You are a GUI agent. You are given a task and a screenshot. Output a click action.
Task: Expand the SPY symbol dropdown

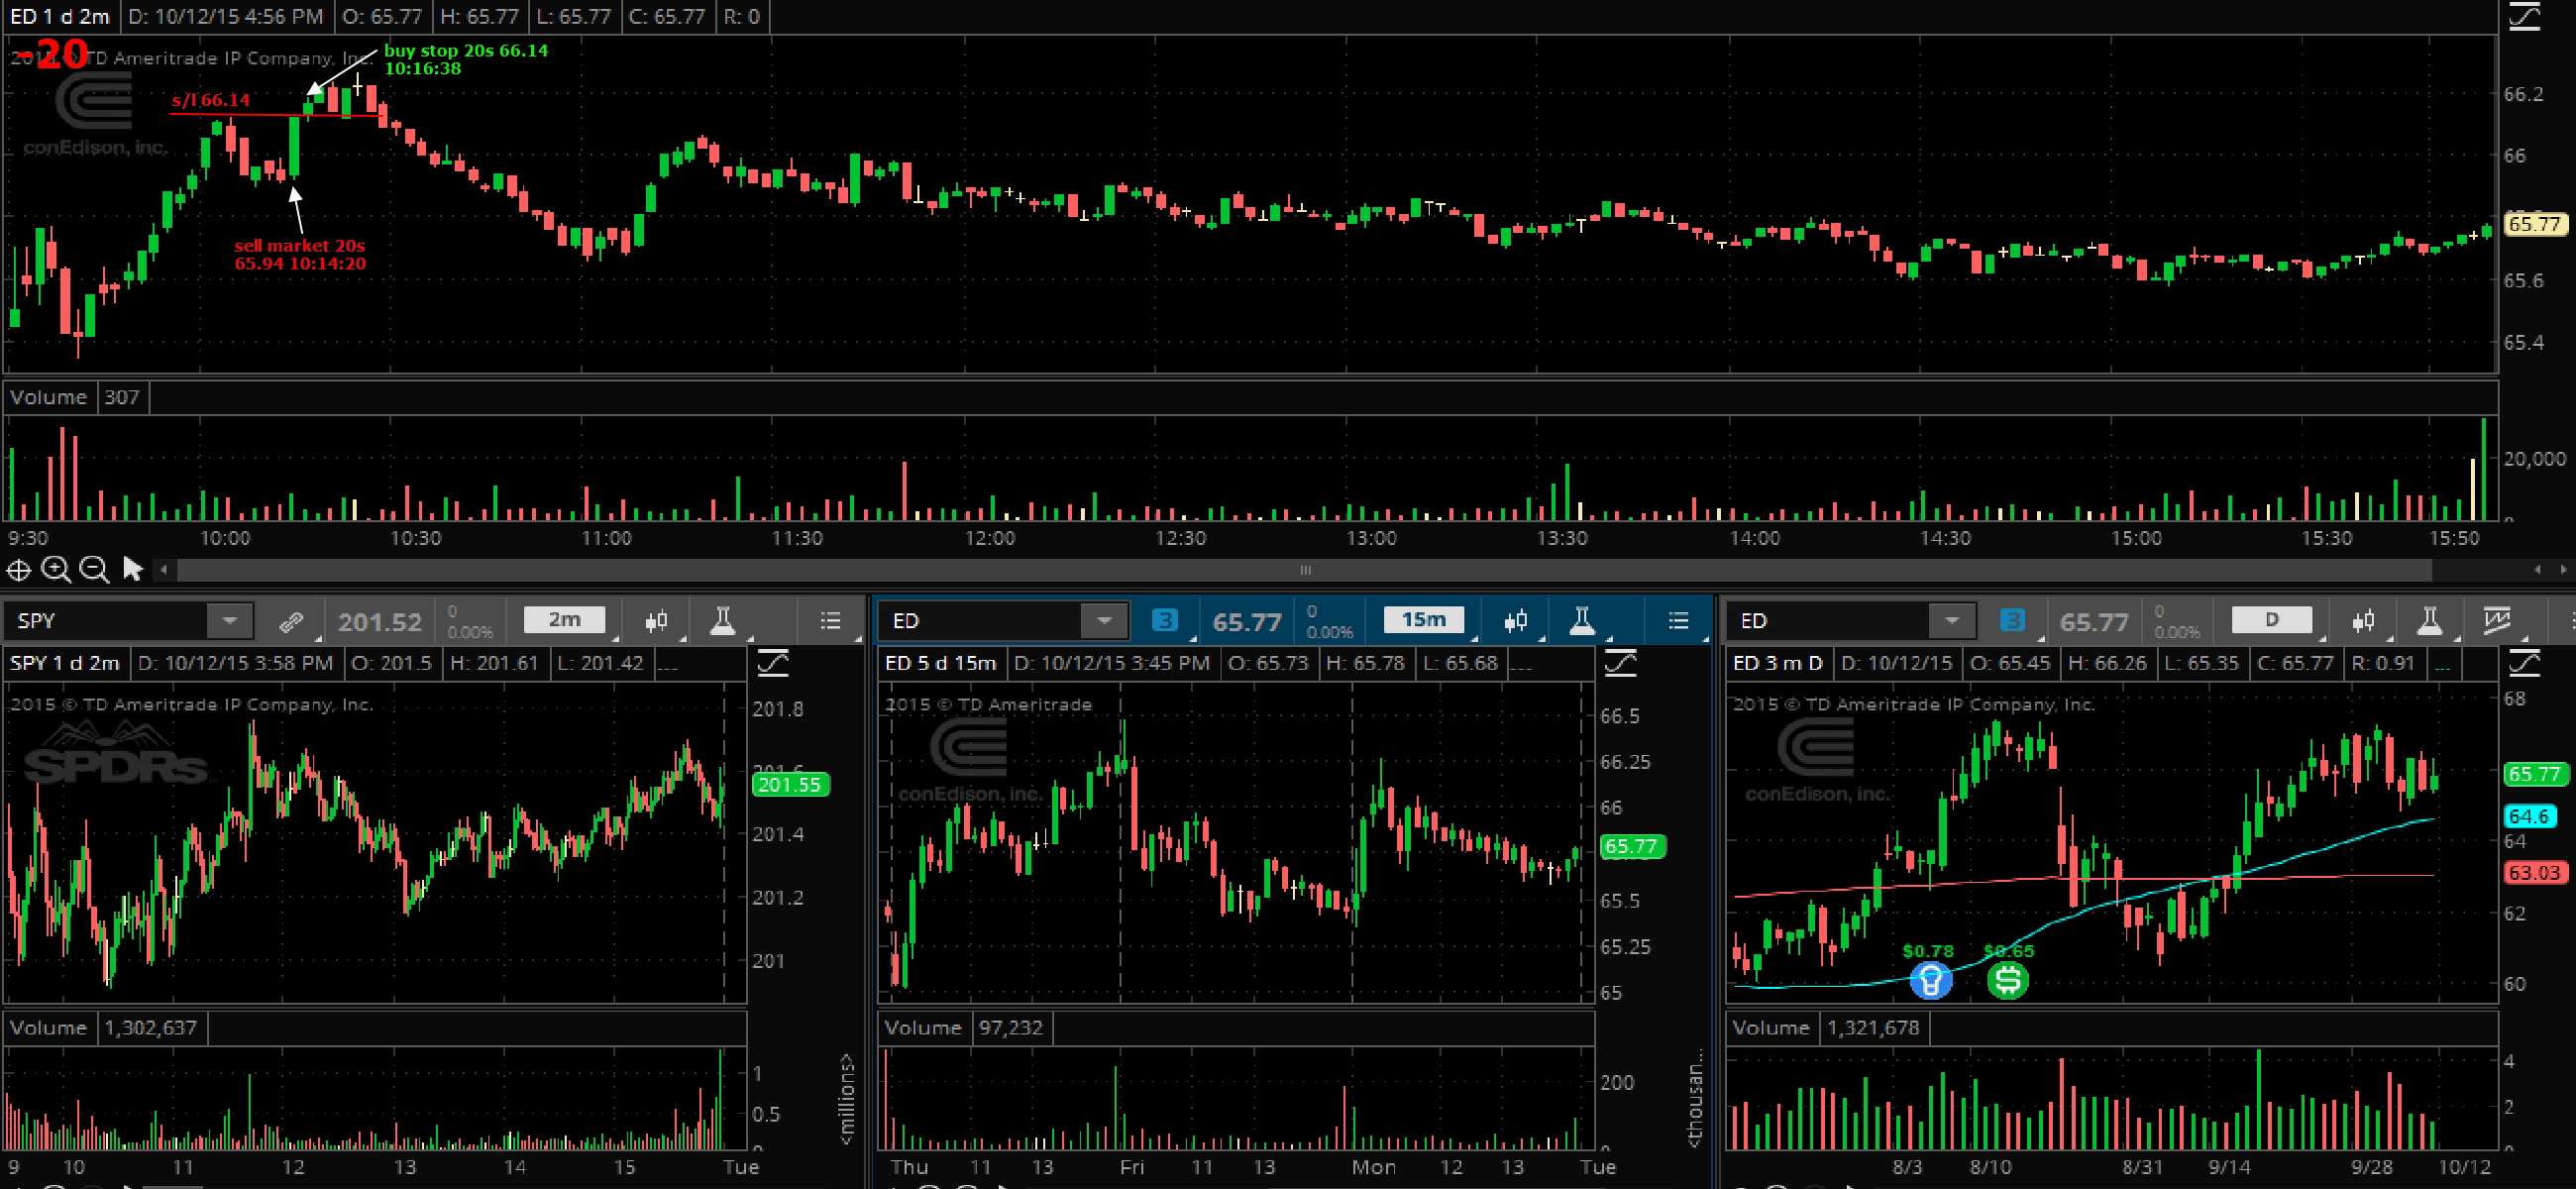[229, 621]
